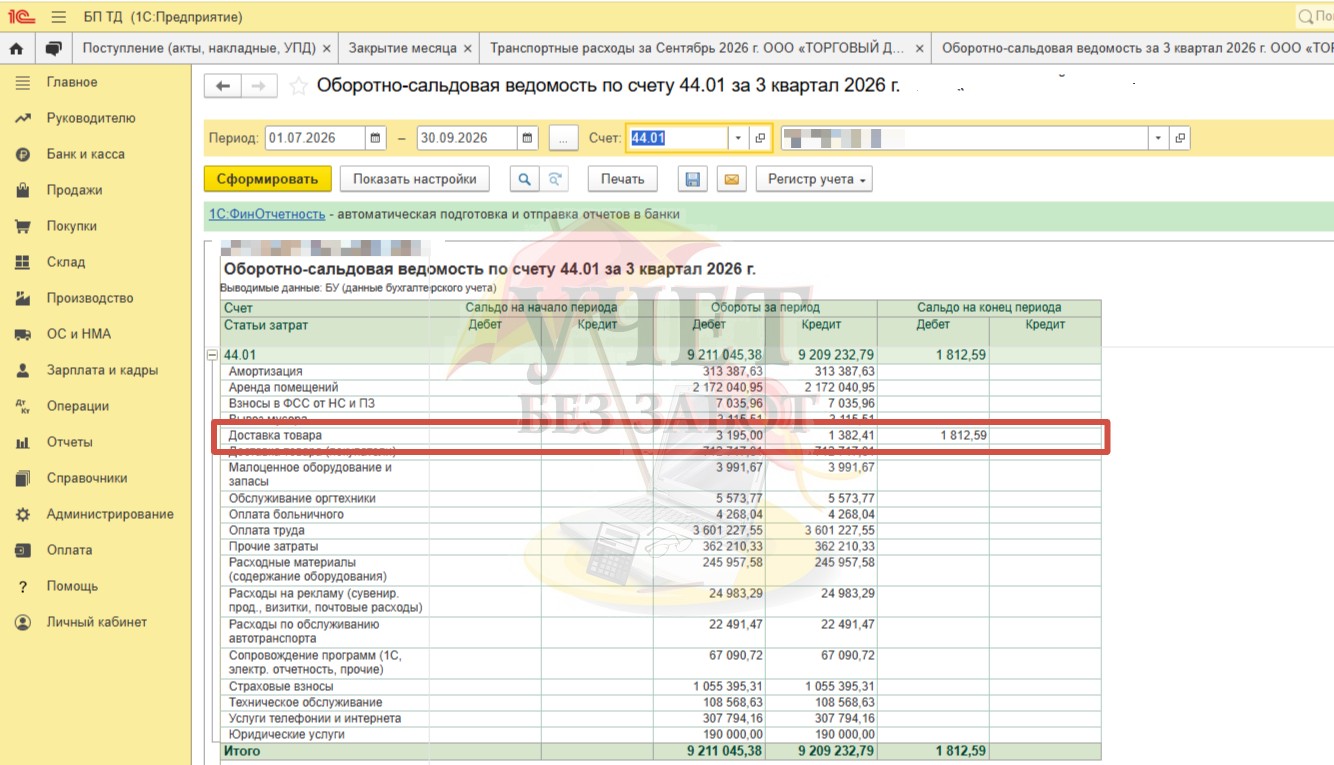This screenshot has width=1334, height=765.
Task: Open the Отчеты menu section
Action: (69, 442)
